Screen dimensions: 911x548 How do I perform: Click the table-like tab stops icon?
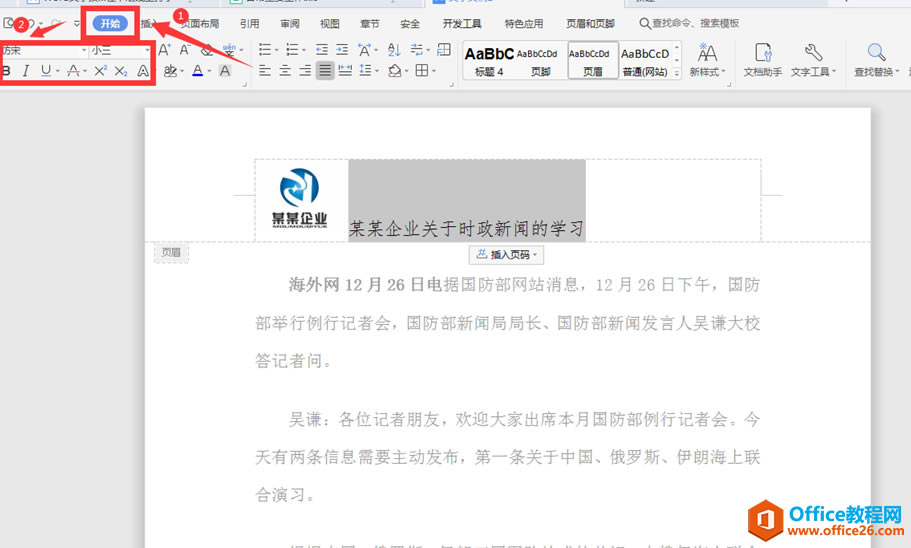pyautogui.click(x=444, y=50)
